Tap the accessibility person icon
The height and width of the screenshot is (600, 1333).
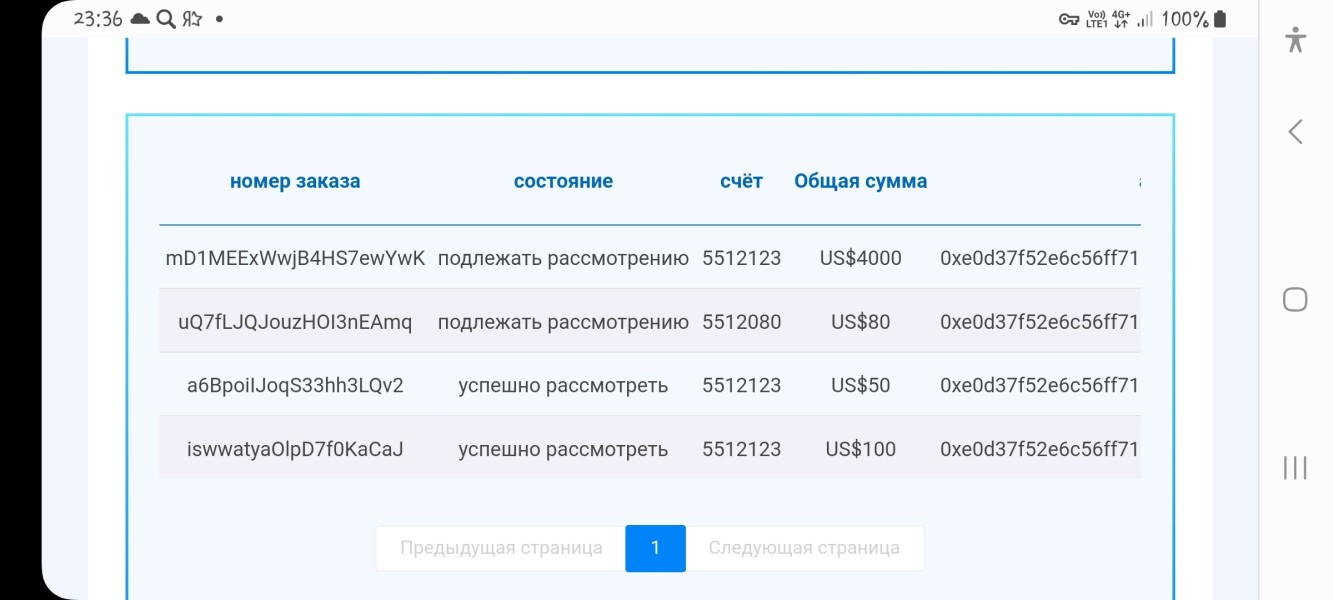1296,40
